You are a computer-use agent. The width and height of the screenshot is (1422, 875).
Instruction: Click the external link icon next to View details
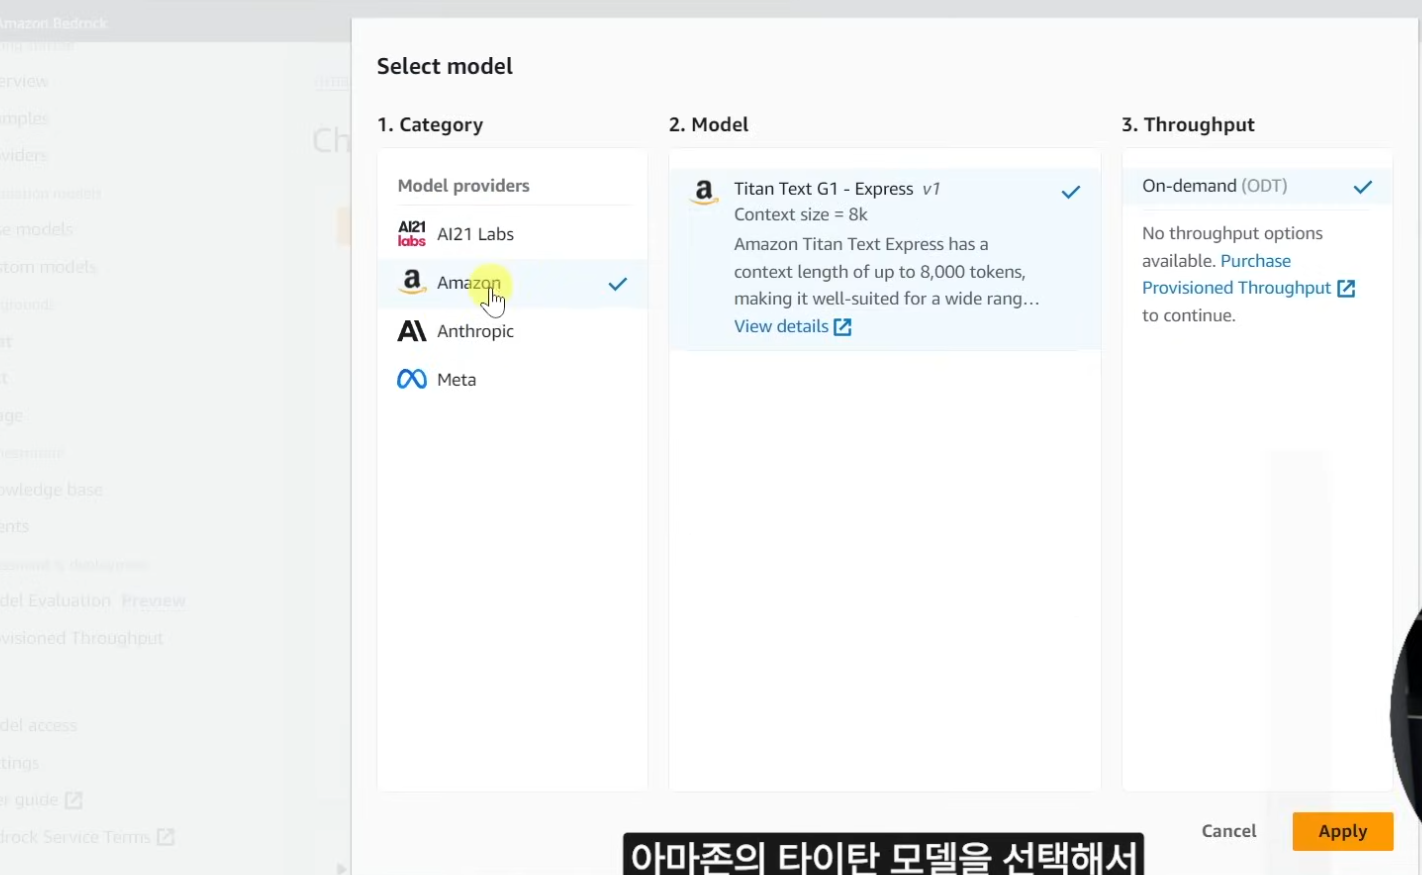pyautogui.click(x=843, y=327)
